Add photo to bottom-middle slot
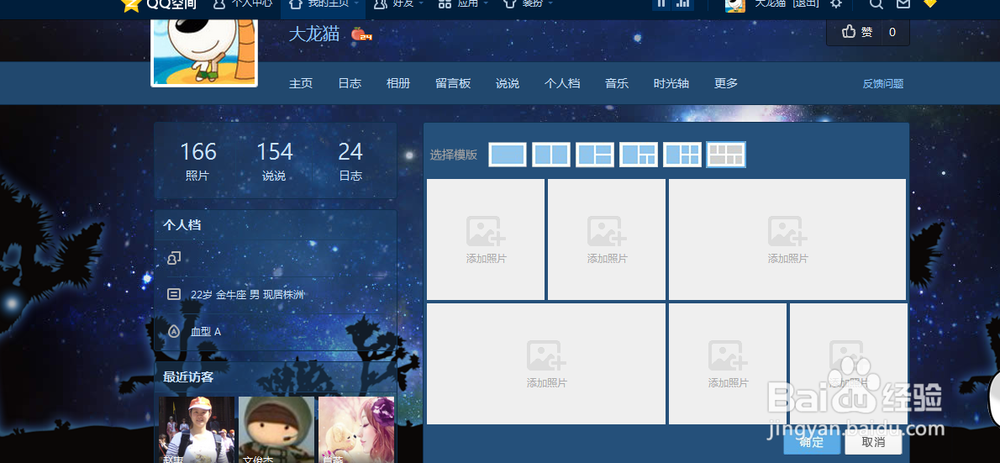1000x463 pixels. point(728,364)
